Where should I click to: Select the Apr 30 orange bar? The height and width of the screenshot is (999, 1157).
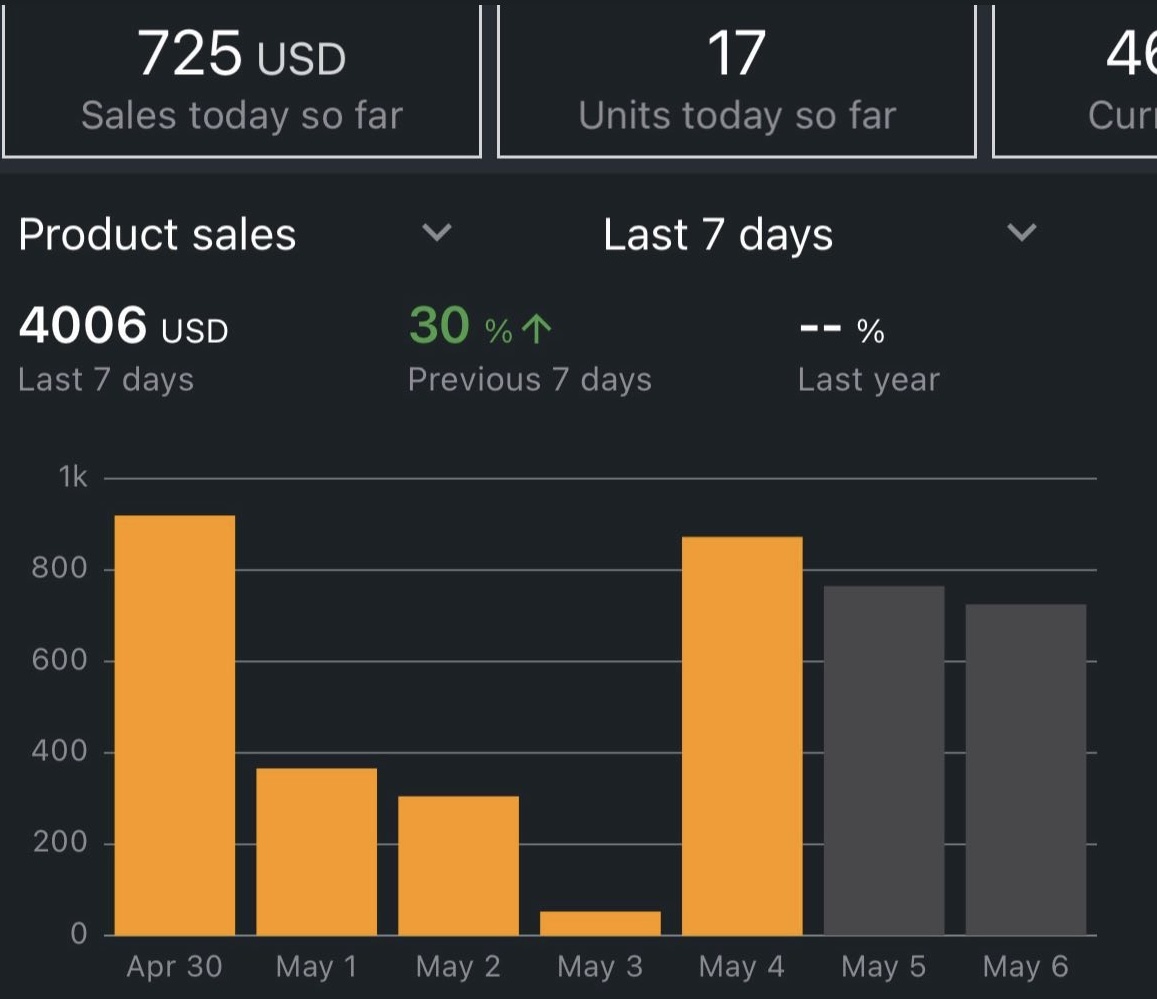click(x=175, y=725)
